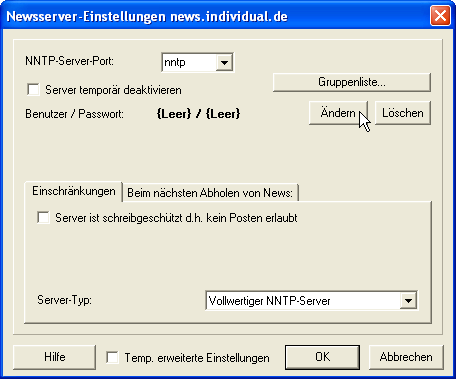Cancel via the Abbrechen button
The width and height of the screenshot is (456, 379).
(x=406, y=357)
